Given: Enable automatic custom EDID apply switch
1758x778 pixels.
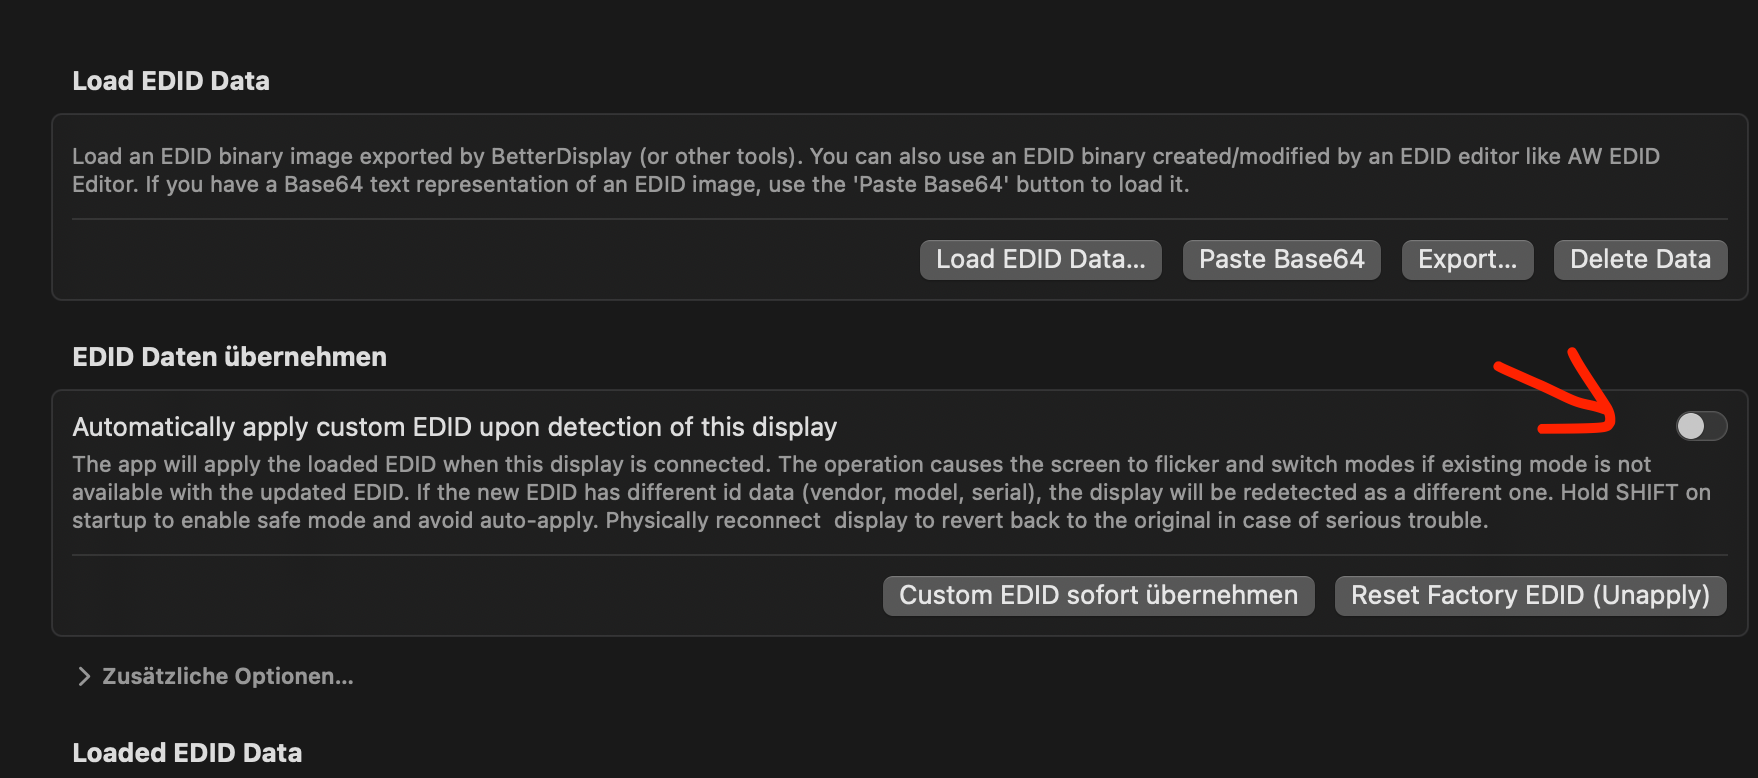Looking at the screenshot, I should [x=1701, y=427].
